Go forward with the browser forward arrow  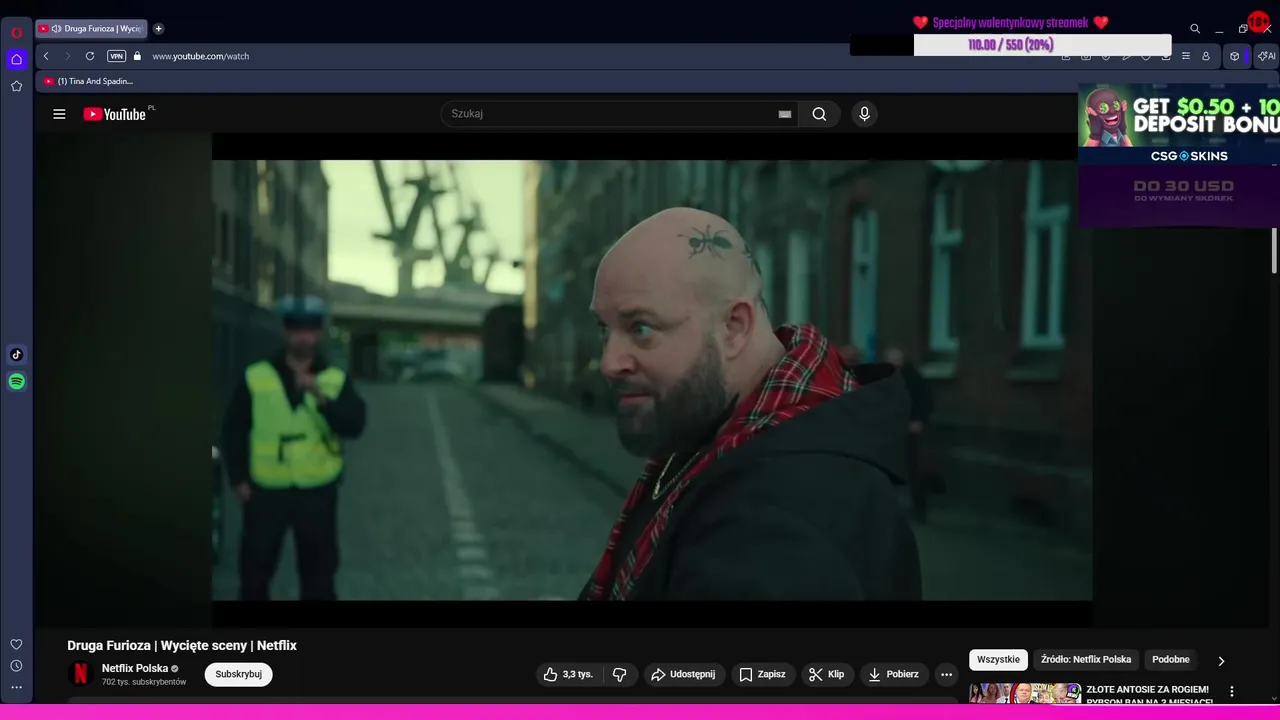(x=68, y=56)
